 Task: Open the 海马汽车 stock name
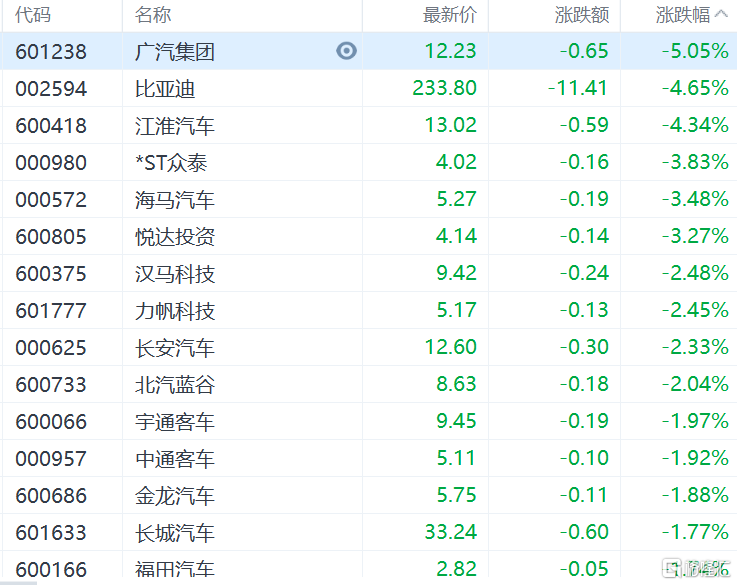[175, 200]
